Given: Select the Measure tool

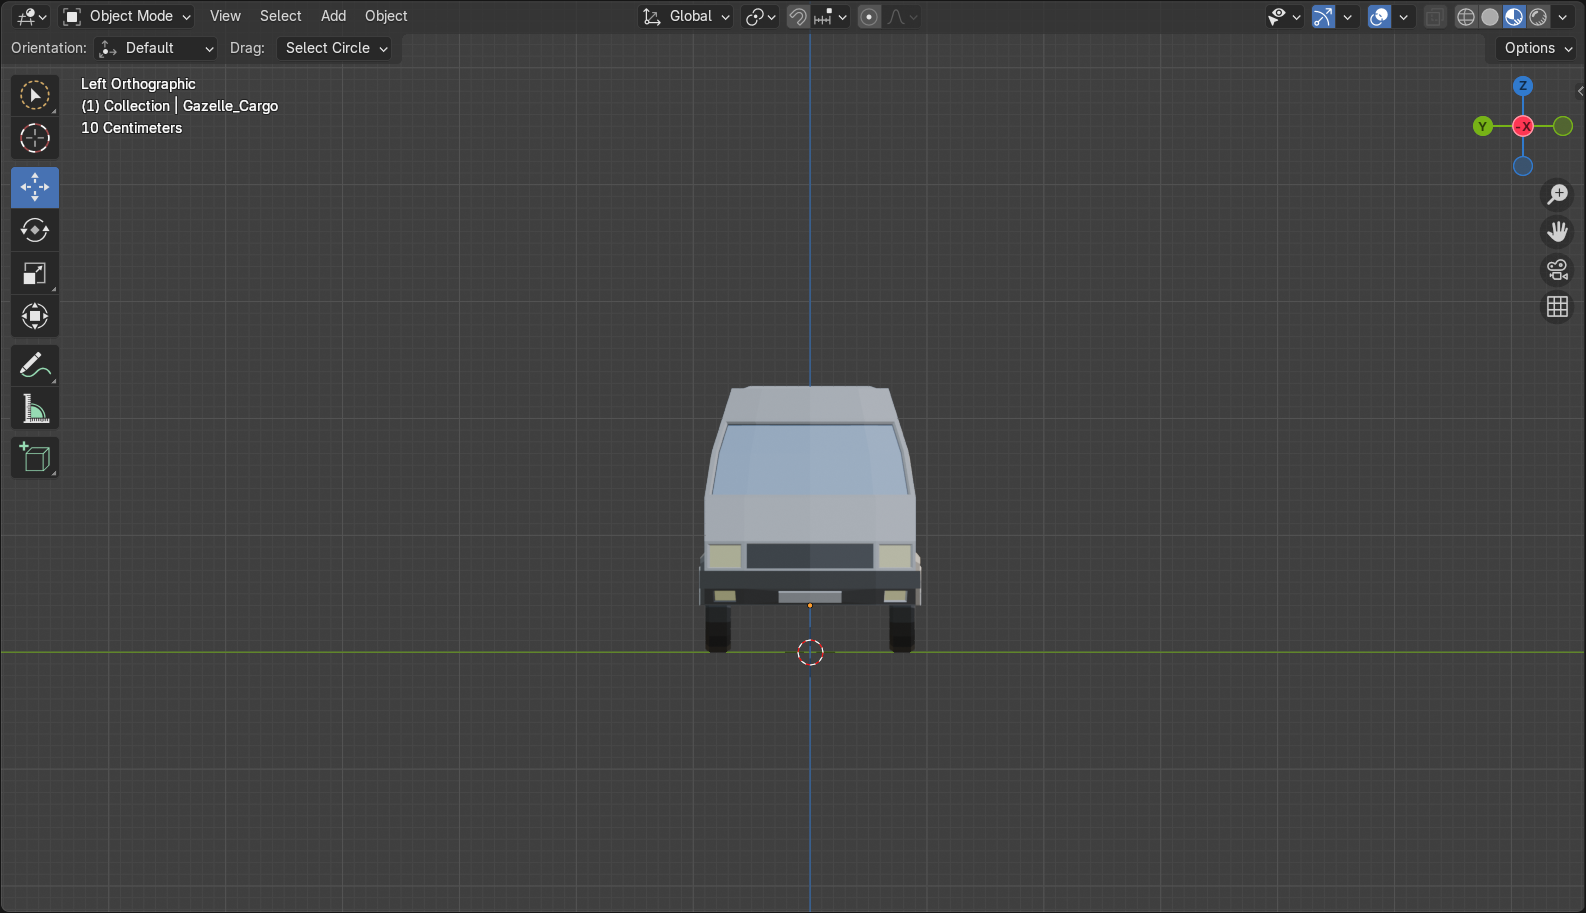Looking at the screenshot, I should coord(35,409).
